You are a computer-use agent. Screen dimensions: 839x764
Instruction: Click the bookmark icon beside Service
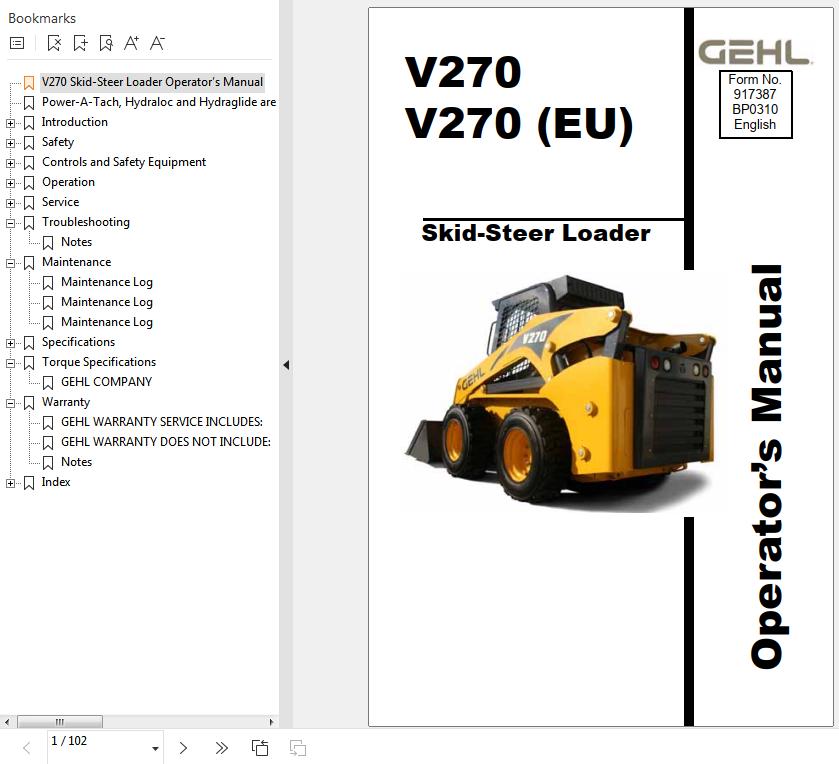click(x=29, y=203)
